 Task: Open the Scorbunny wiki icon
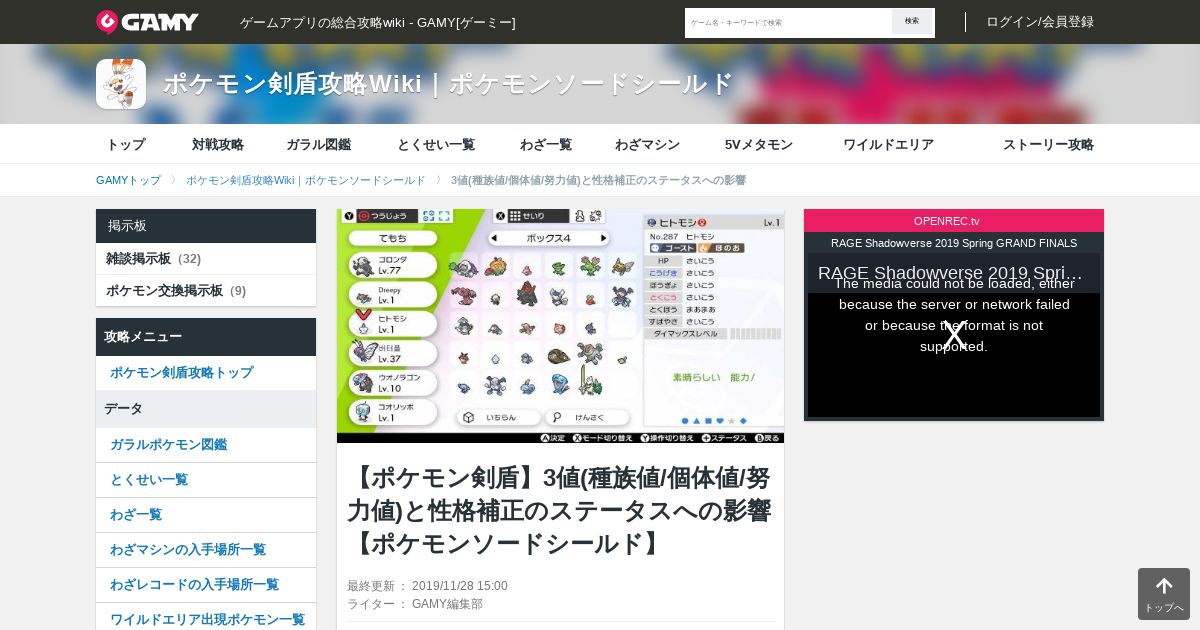pos(121,84)
